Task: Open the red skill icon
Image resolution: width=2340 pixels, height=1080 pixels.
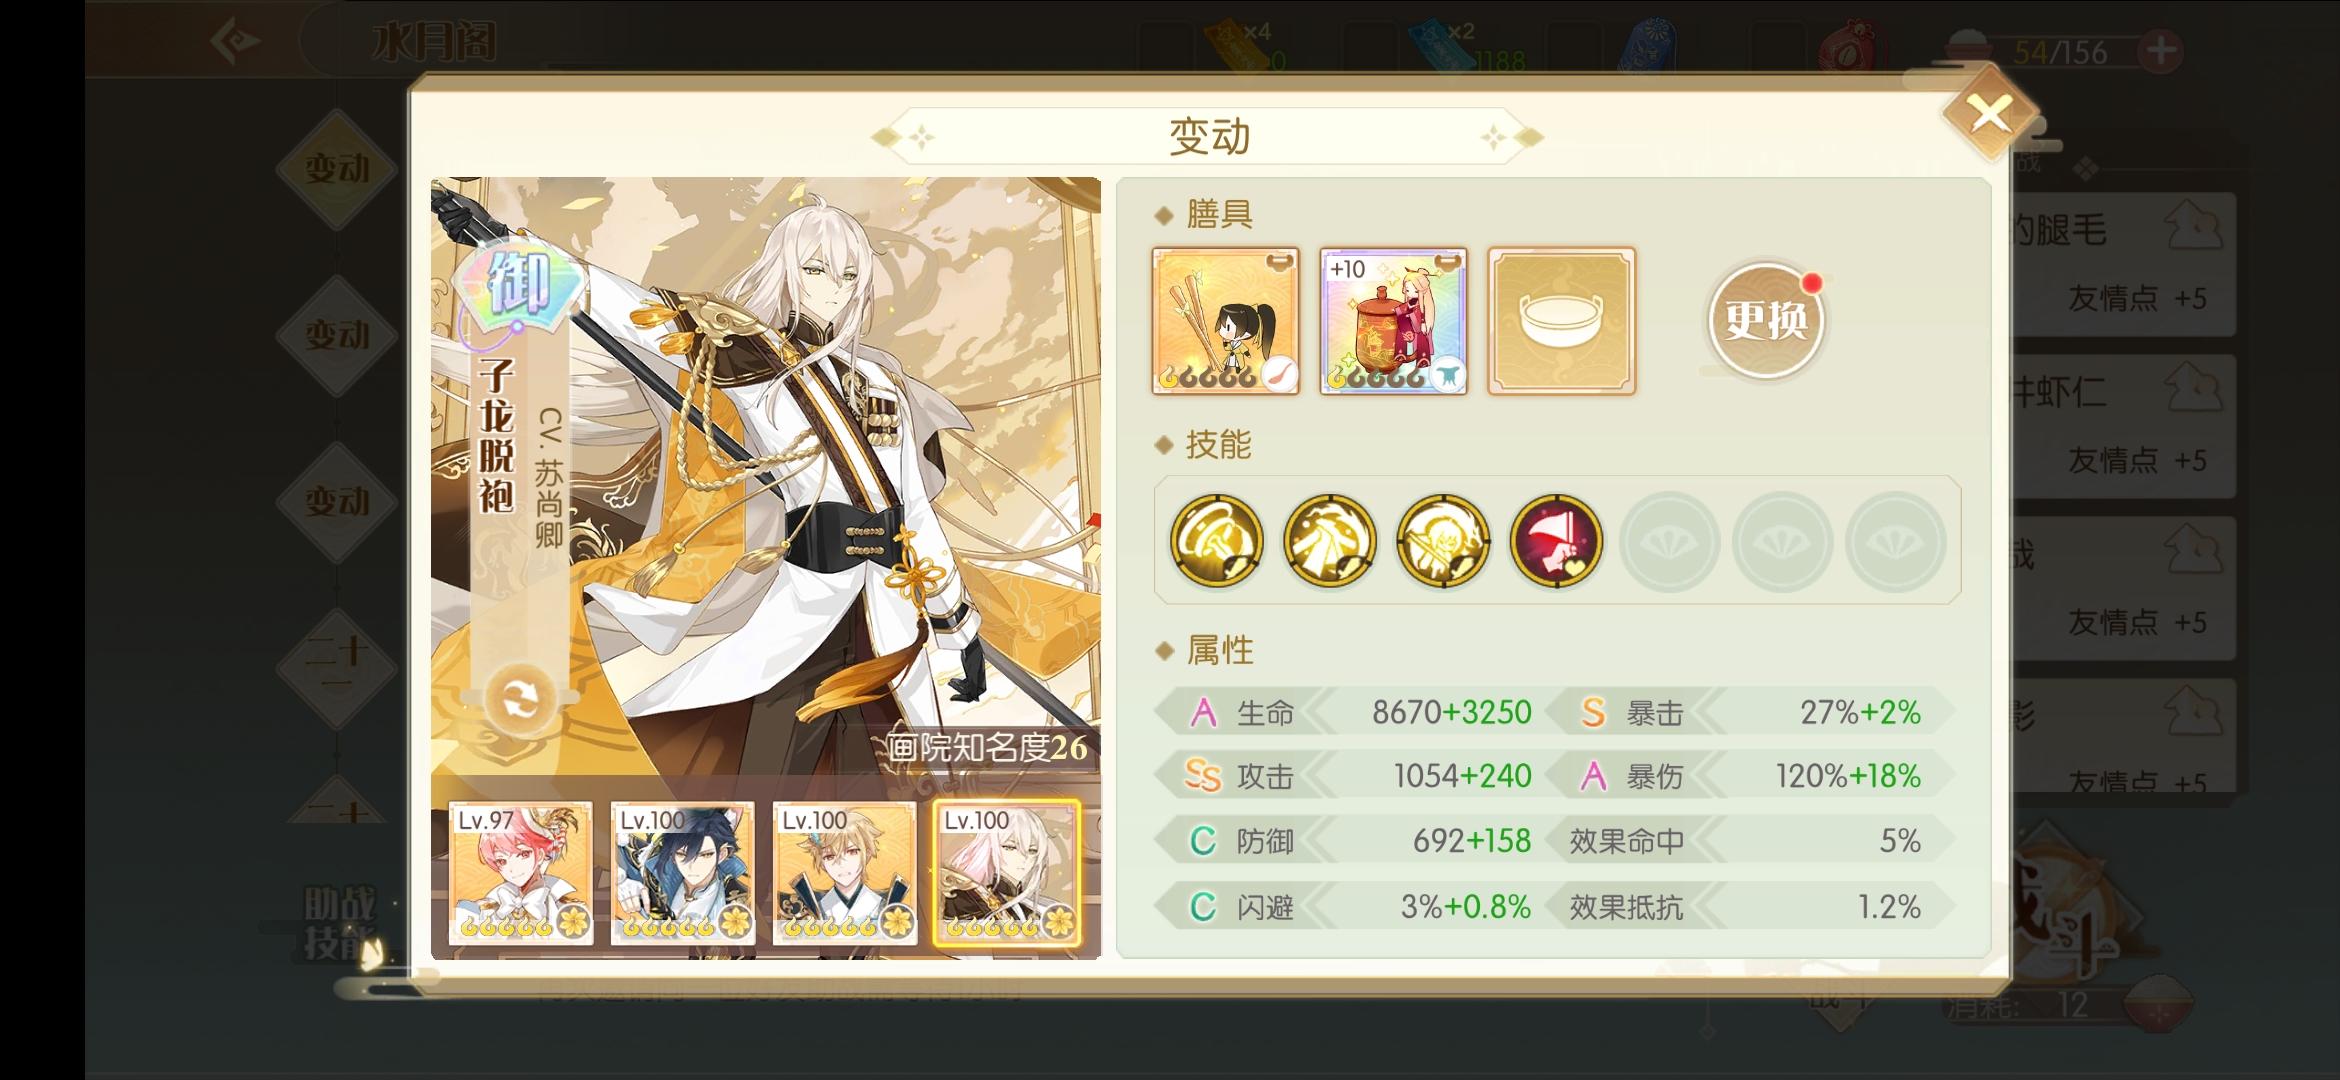Action: point(1555,541)
